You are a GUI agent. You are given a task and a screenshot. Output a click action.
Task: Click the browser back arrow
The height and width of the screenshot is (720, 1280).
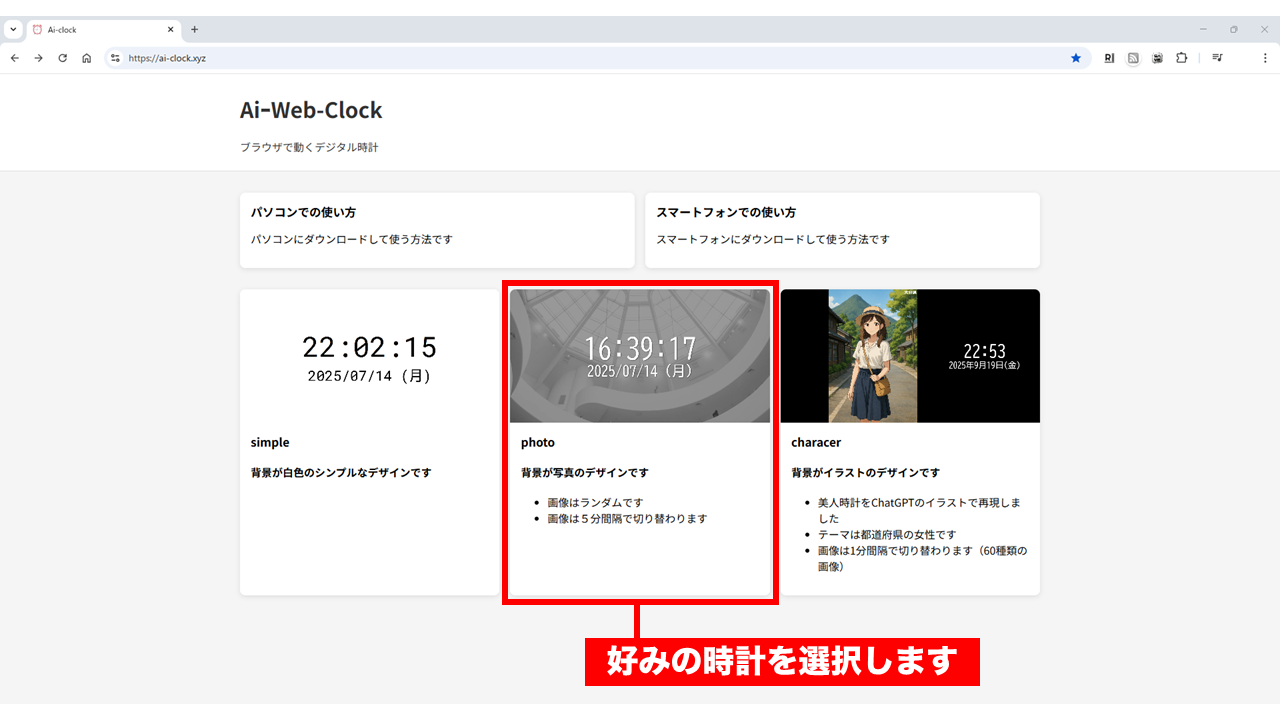(x=15, y=58)
